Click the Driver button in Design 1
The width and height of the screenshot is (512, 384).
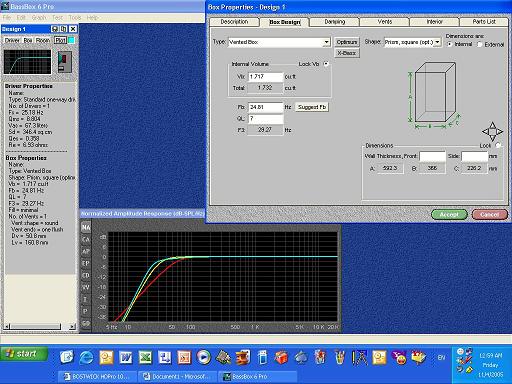[12, 40]
